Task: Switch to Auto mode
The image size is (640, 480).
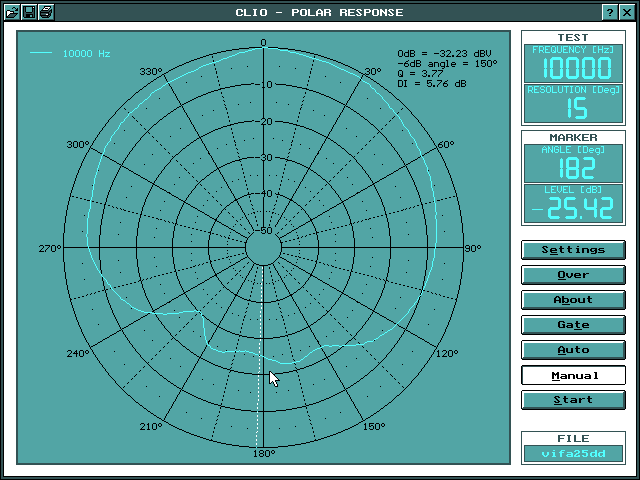Action: 573,350
